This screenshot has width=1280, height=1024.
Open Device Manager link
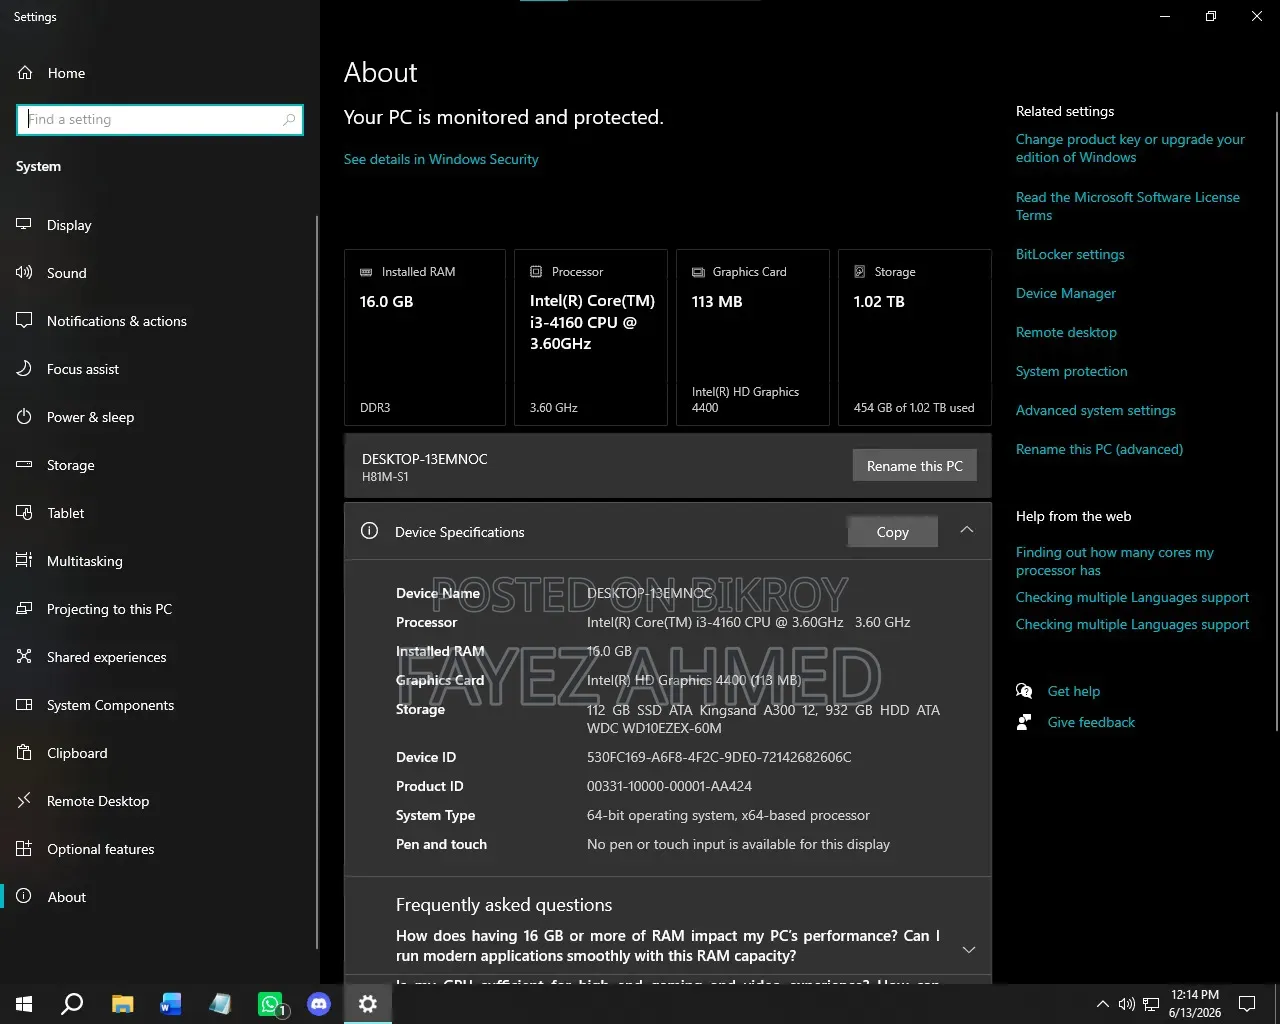1066,293
